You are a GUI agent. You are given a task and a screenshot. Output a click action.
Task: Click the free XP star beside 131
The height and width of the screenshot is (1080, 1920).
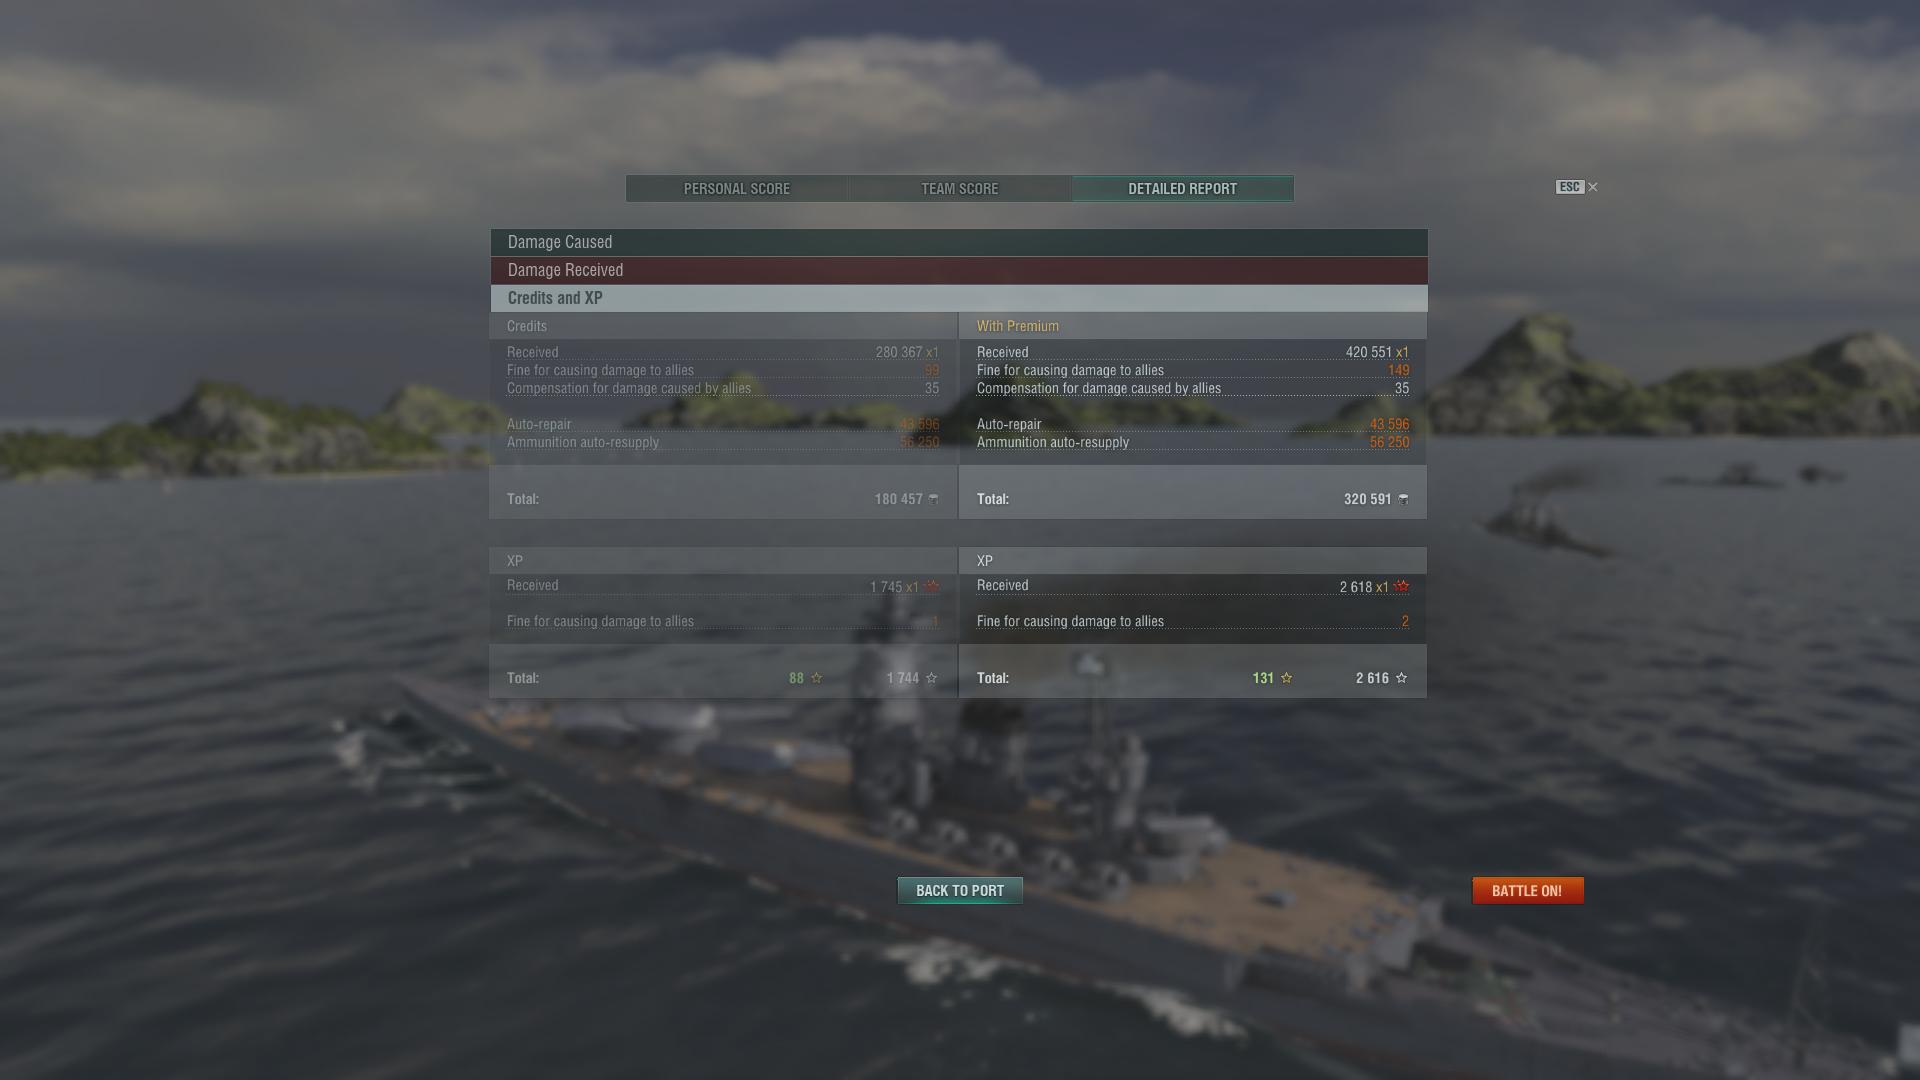pyautogui.click(x=1287, y=678)
